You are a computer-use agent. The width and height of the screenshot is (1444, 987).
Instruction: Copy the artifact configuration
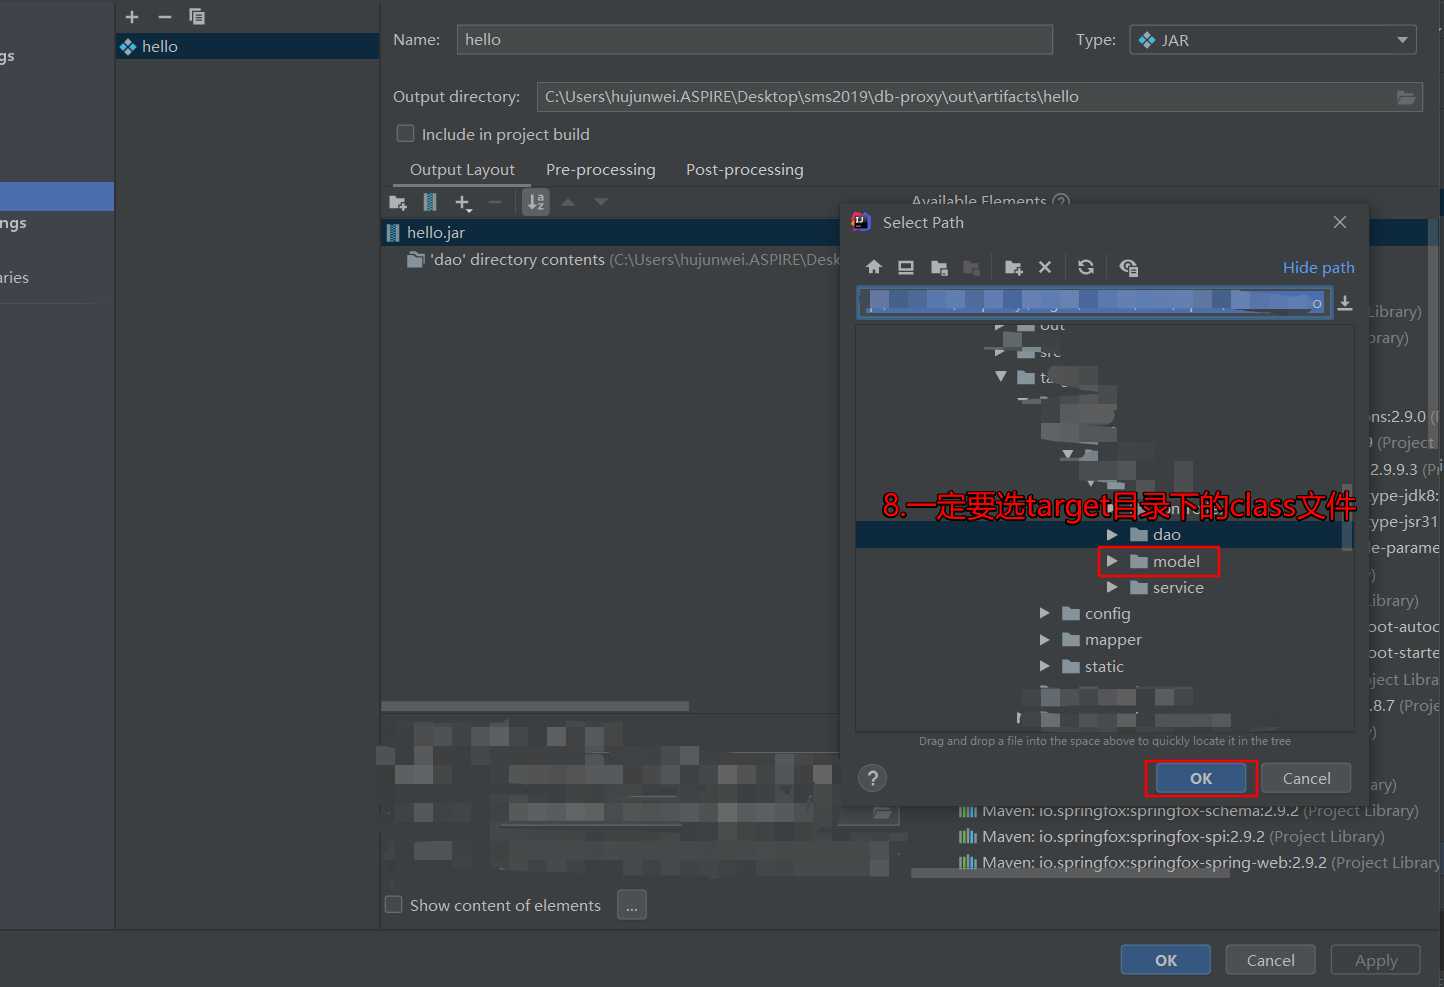click(197, 17)
